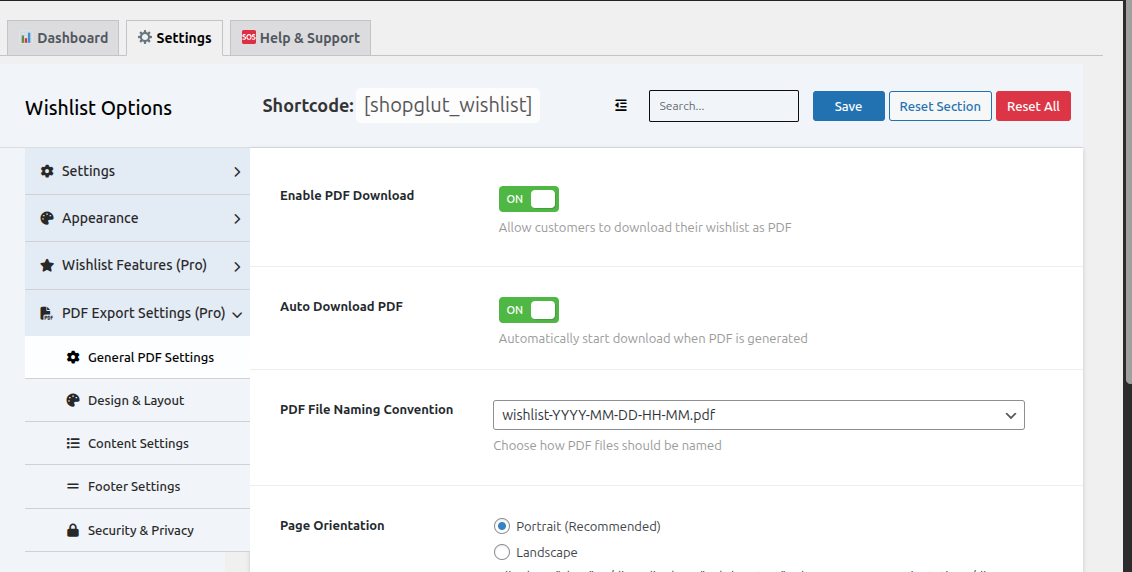Viewport: 1132px width, 572px height.
Task: Click the palette icon beside Design & Layout
Action: click(x=73, y=400)
